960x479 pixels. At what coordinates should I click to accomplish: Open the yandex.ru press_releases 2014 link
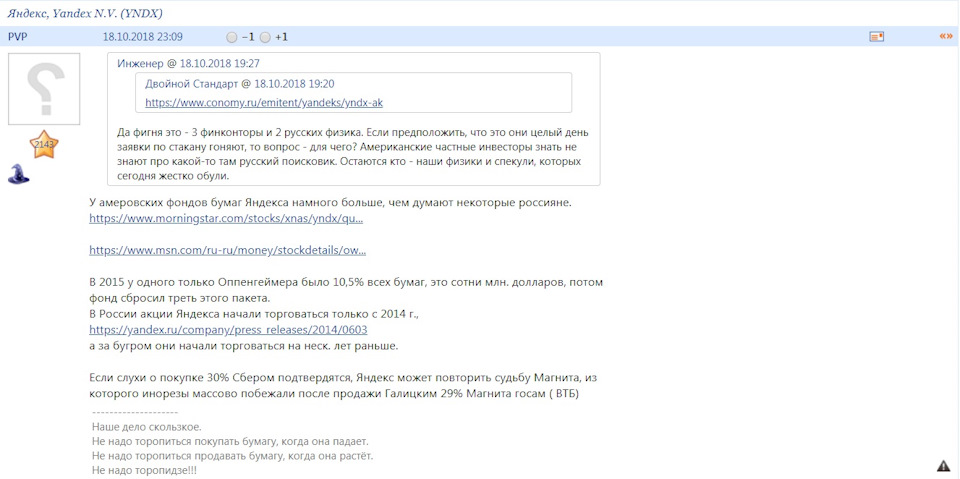pos(228,330)
